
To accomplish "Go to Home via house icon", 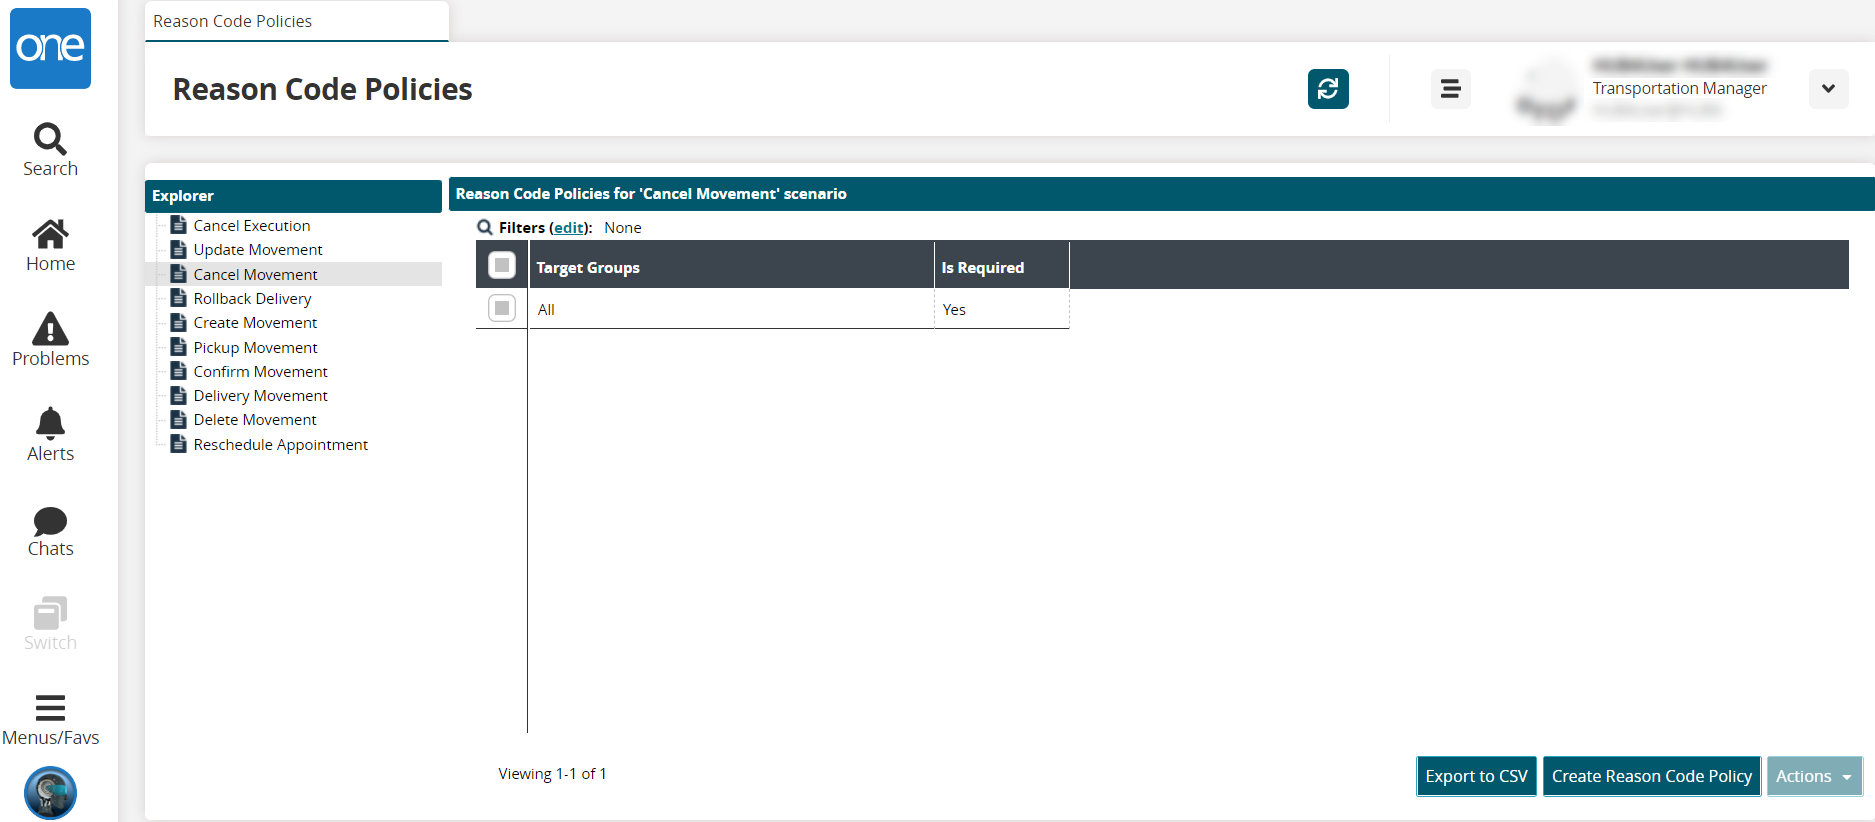I will point(50,234).
